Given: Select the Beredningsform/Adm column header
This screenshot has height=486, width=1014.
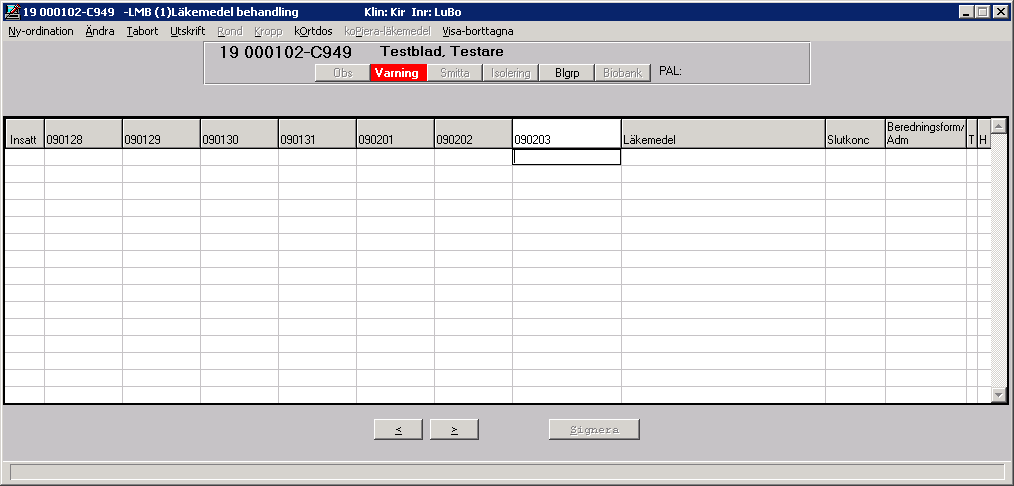Looking at the screenshot, I should (926, 134).
